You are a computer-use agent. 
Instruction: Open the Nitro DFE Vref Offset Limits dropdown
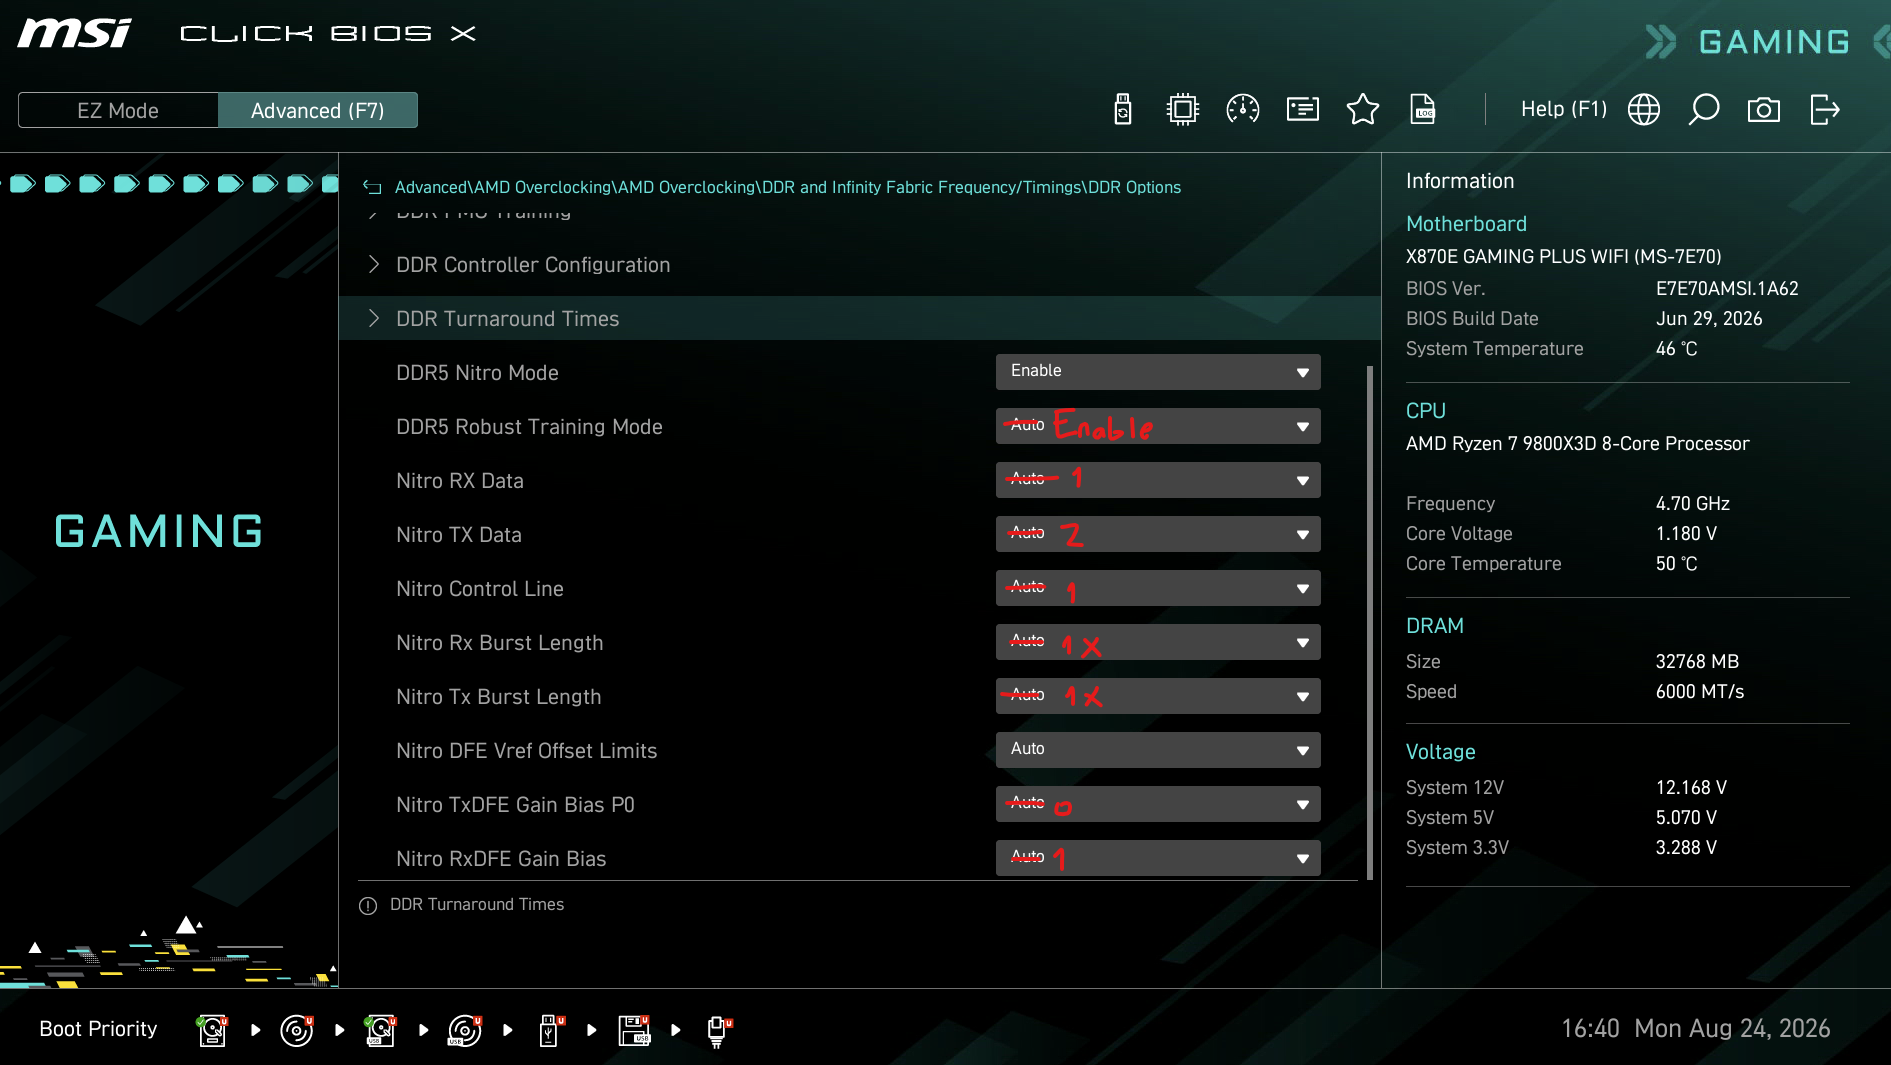tap(1158, 750)
